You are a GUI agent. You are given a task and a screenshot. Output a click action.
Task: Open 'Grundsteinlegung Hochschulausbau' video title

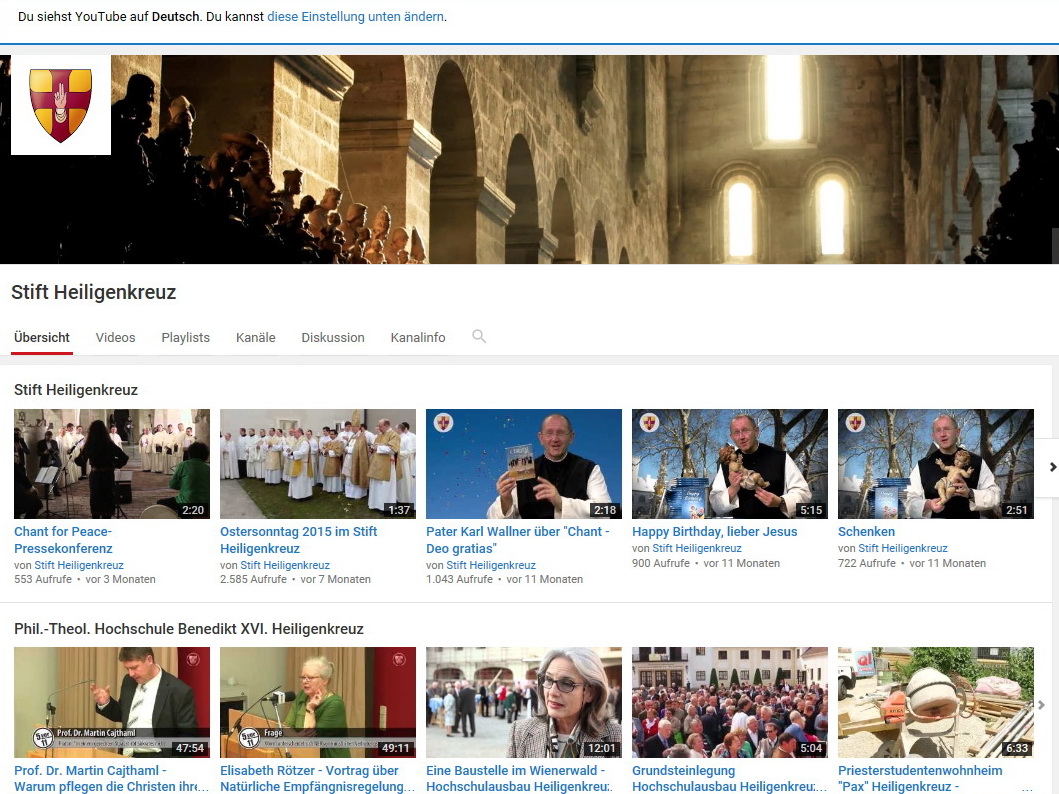[x=729, y=778]
